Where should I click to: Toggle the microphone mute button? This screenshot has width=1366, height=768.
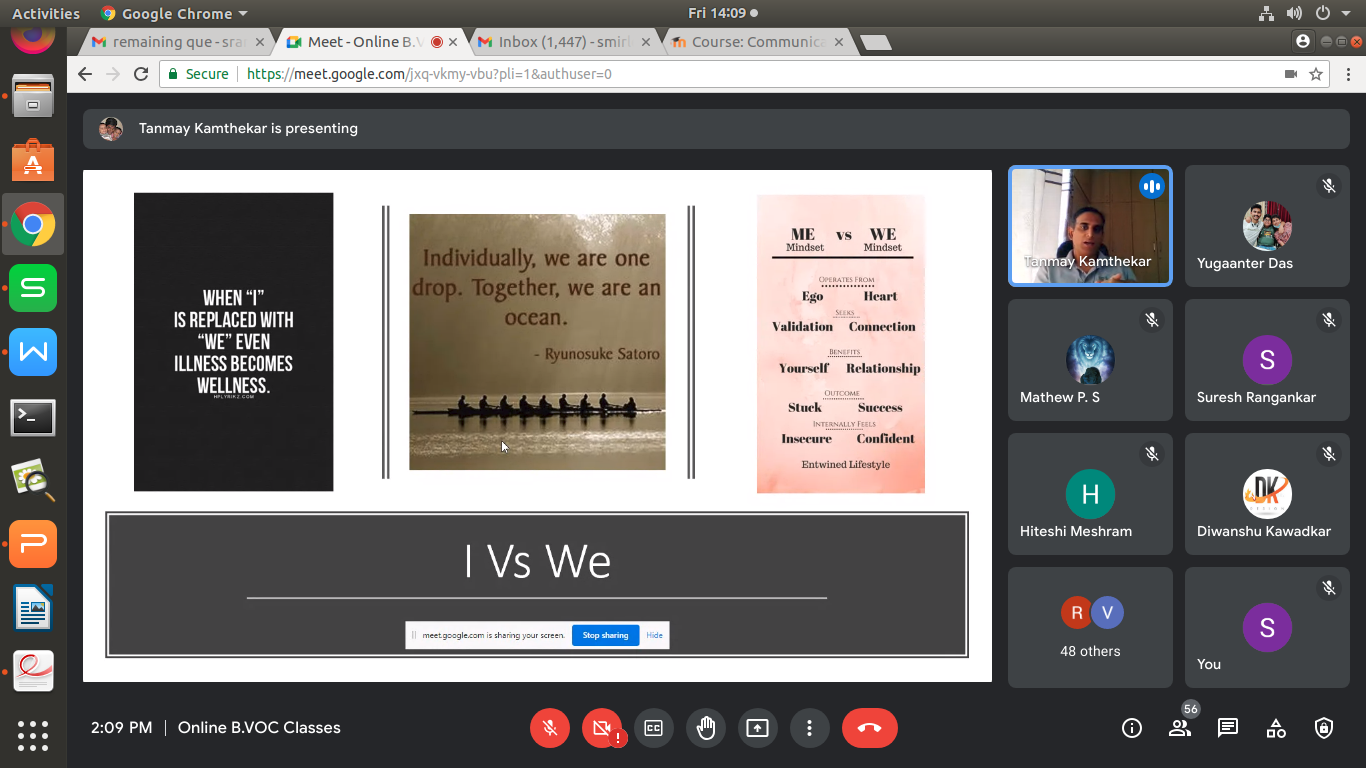point(550,728)
